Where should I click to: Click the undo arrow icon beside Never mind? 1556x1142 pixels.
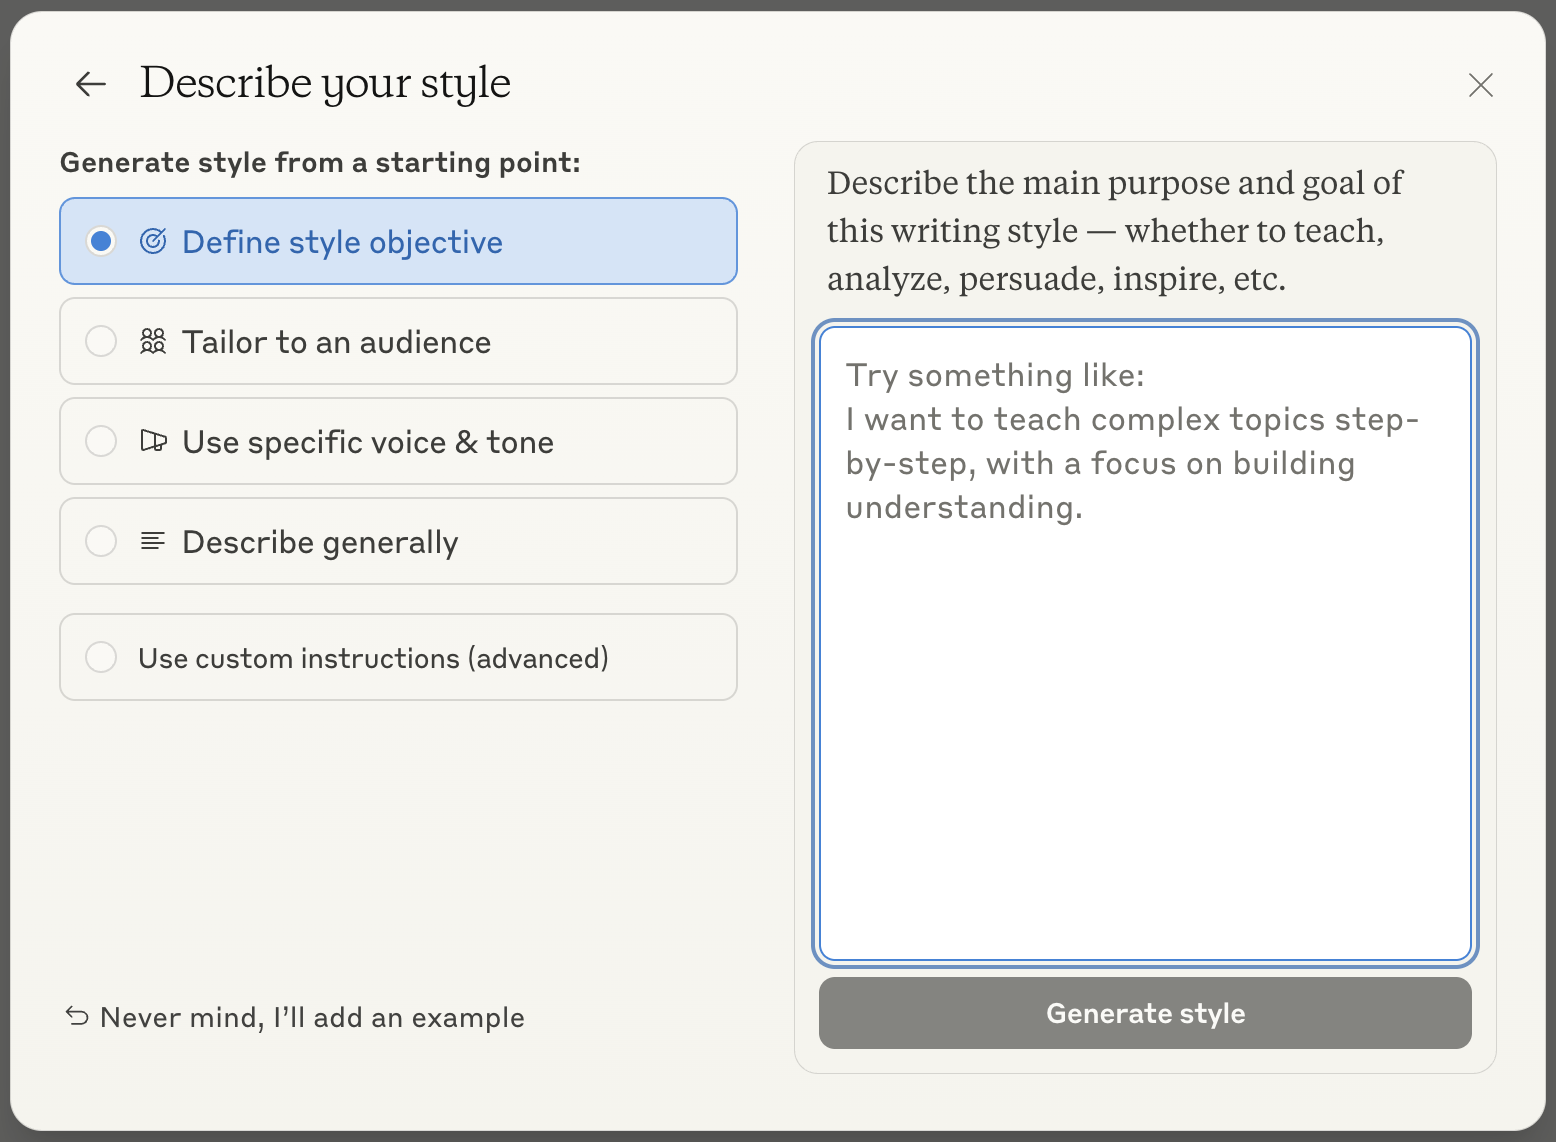click(77, 1016)
